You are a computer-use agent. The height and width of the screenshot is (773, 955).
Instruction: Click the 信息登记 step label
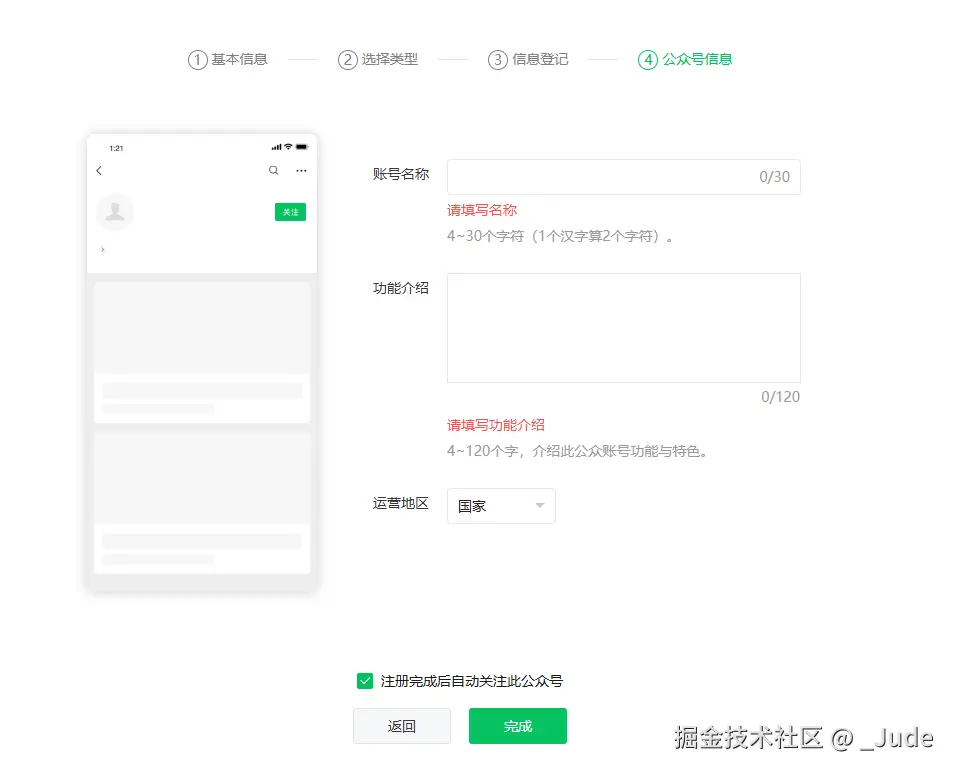click(541, 59)
